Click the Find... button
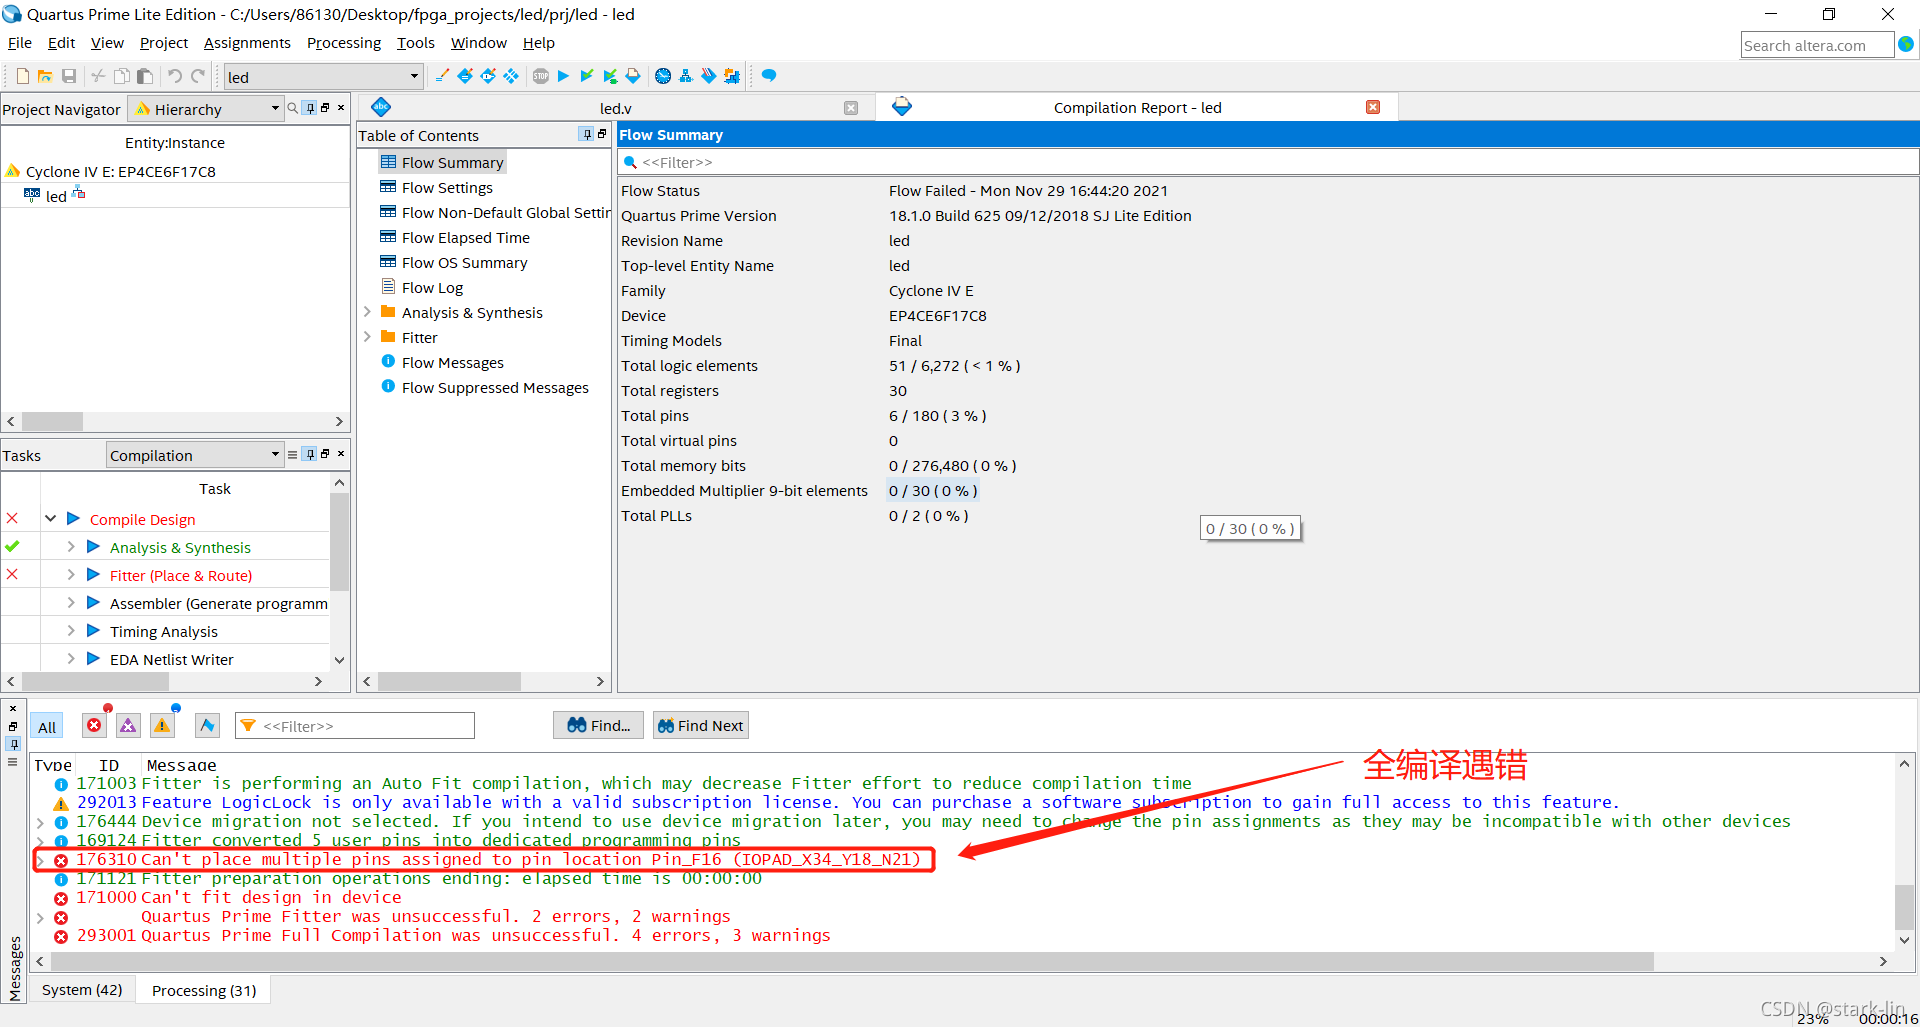Viewport: 1920px width, 1027px height. point(599,725)
